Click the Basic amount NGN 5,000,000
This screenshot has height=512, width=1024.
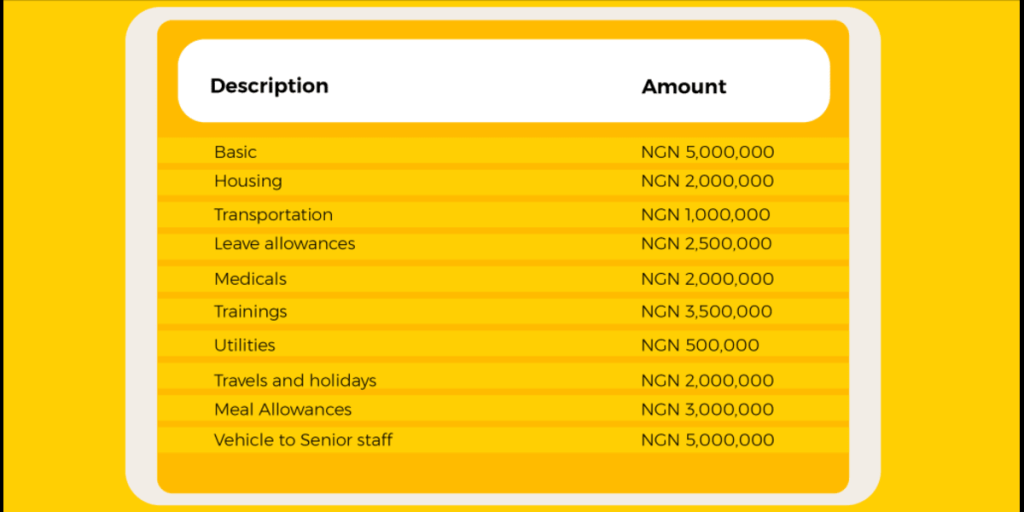tap(707, 152)
